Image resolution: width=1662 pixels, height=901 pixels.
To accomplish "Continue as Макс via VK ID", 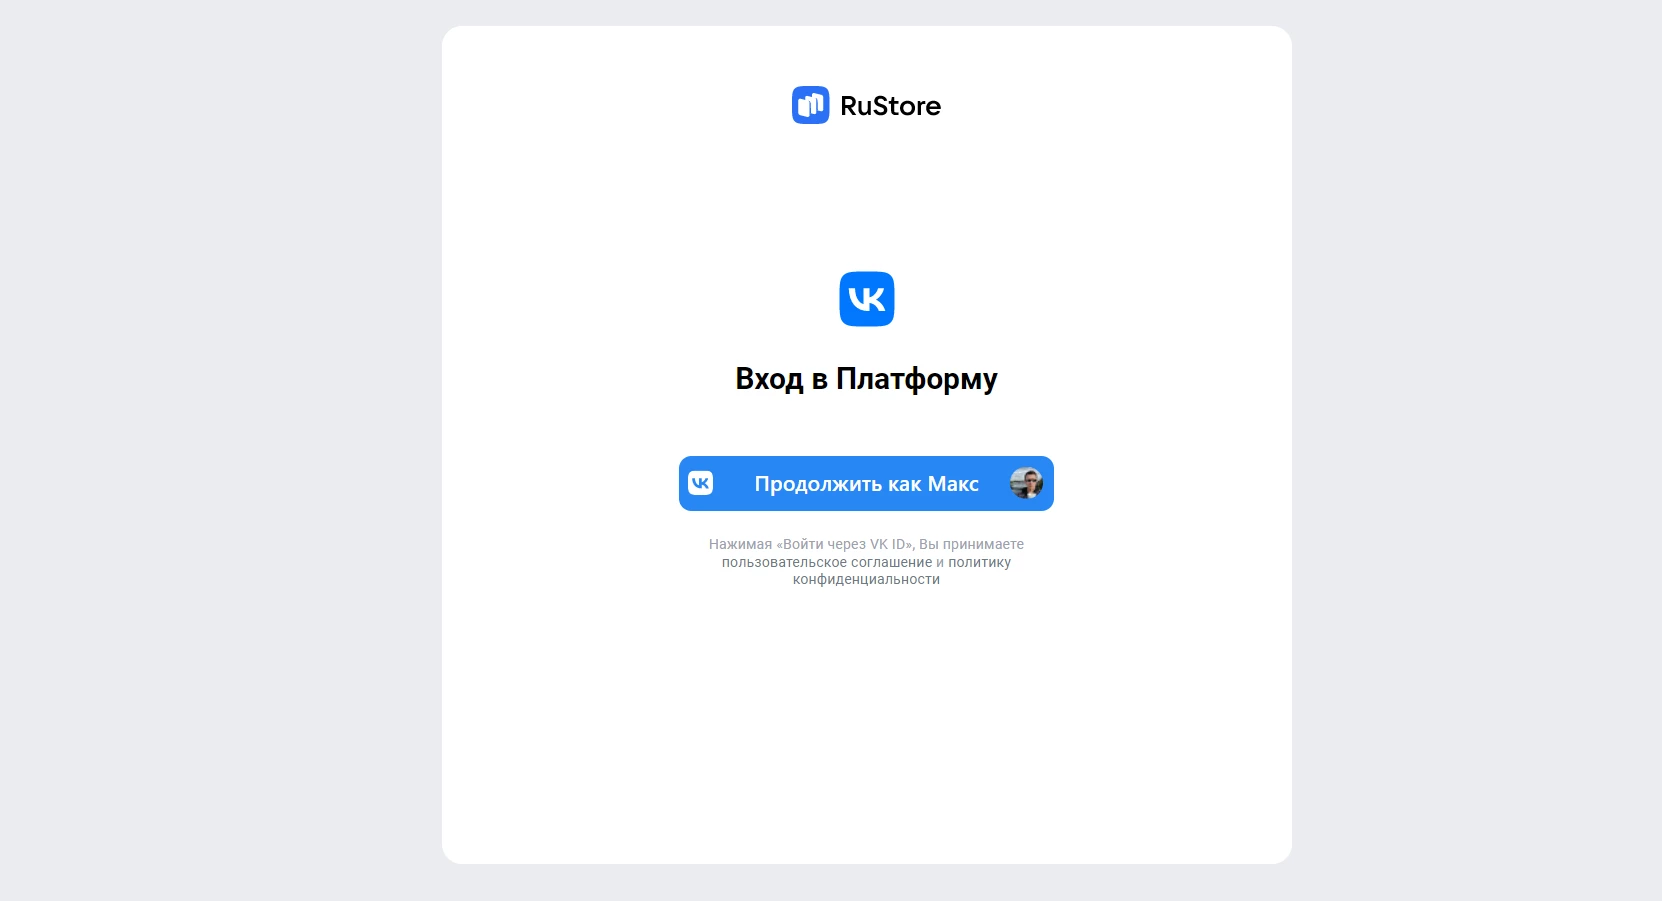I will click(866, 484).
